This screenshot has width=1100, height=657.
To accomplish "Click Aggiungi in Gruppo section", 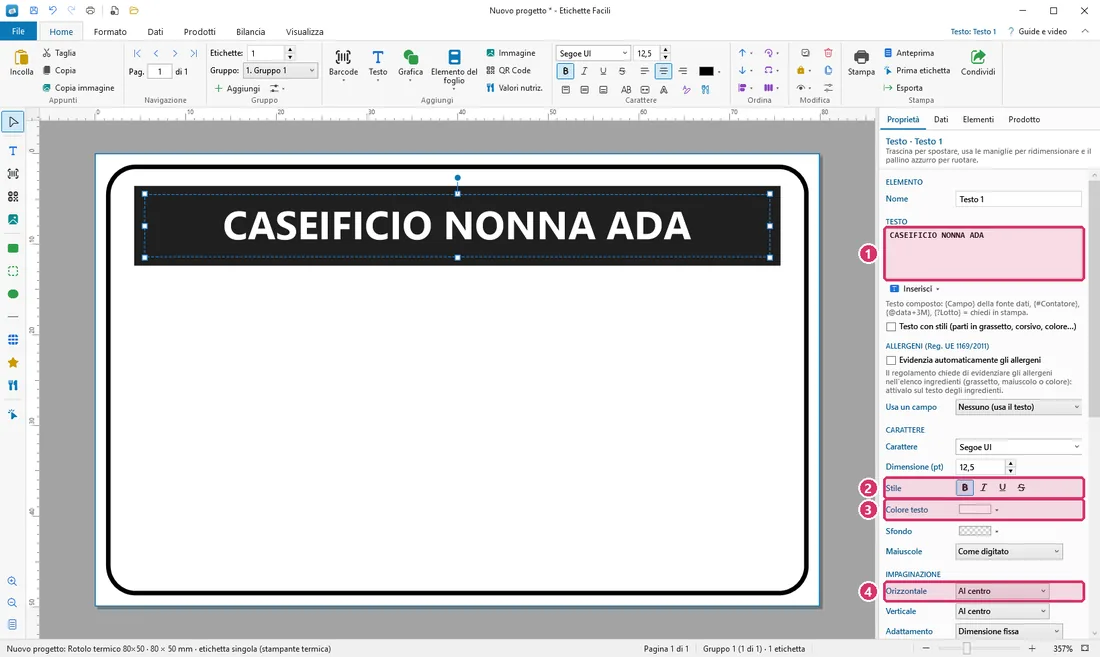I will click(237, 88).
